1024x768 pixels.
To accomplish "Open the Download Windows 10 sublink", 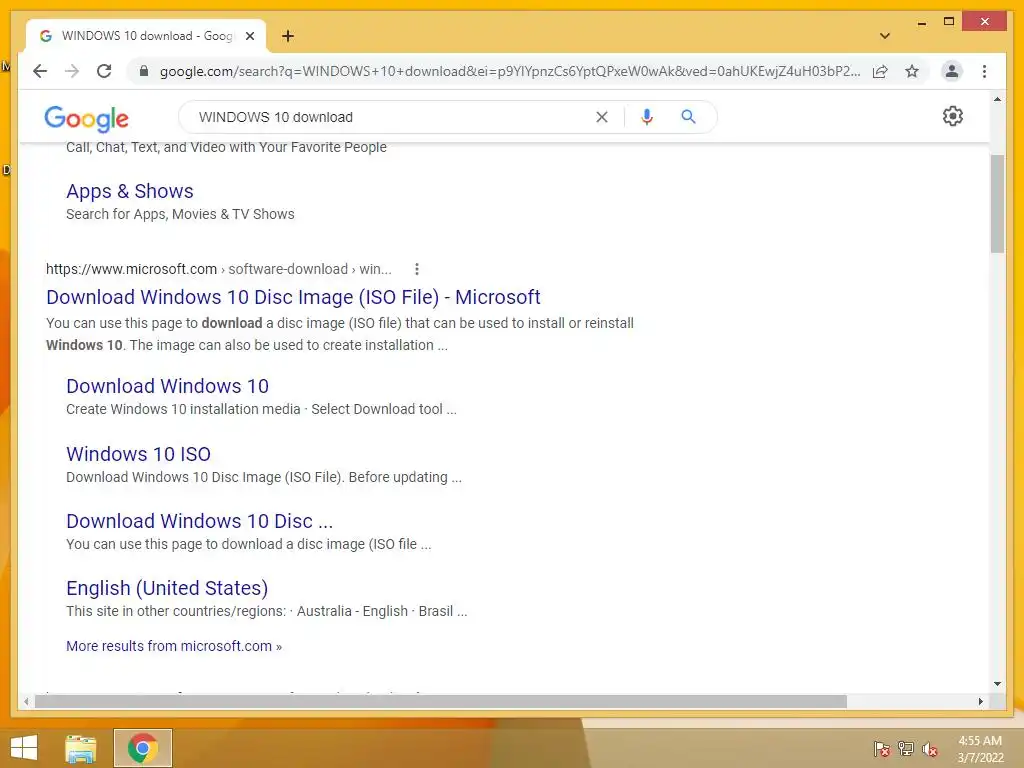I will (167, 386).
